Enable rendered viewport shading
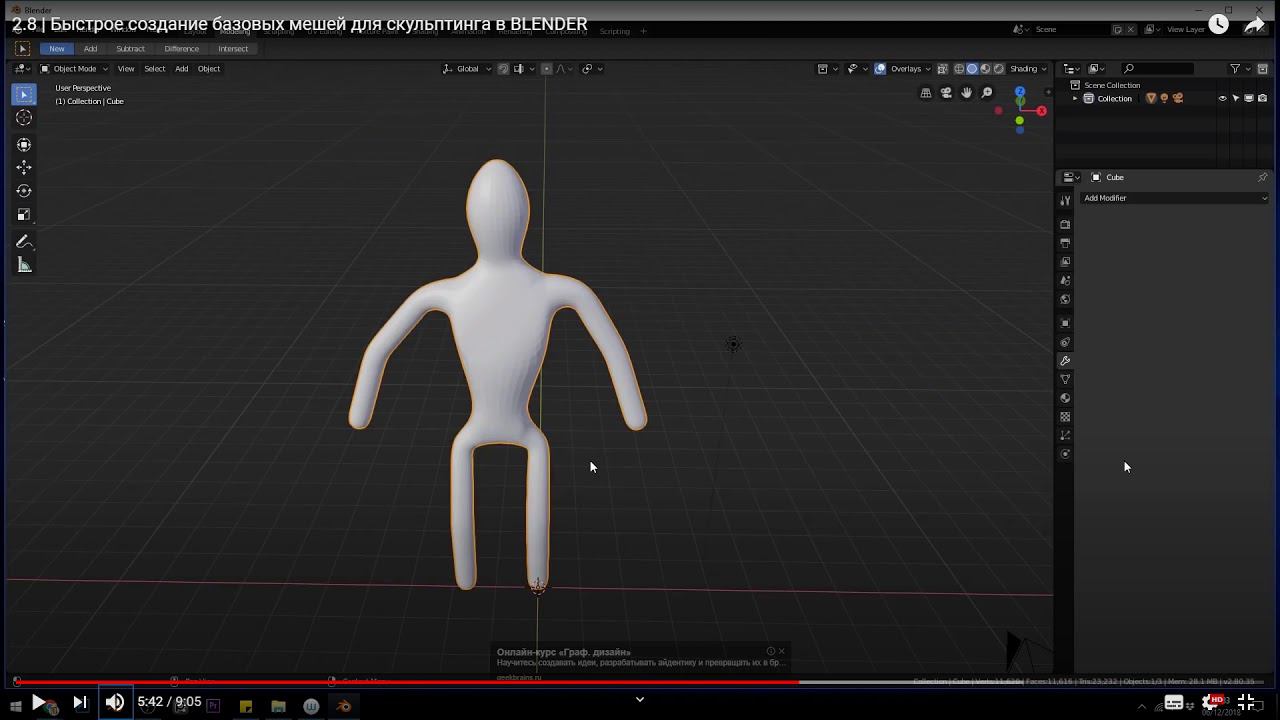Image resolution: width=1280 pixels, height=720 pixels. (x=998, y=69)
